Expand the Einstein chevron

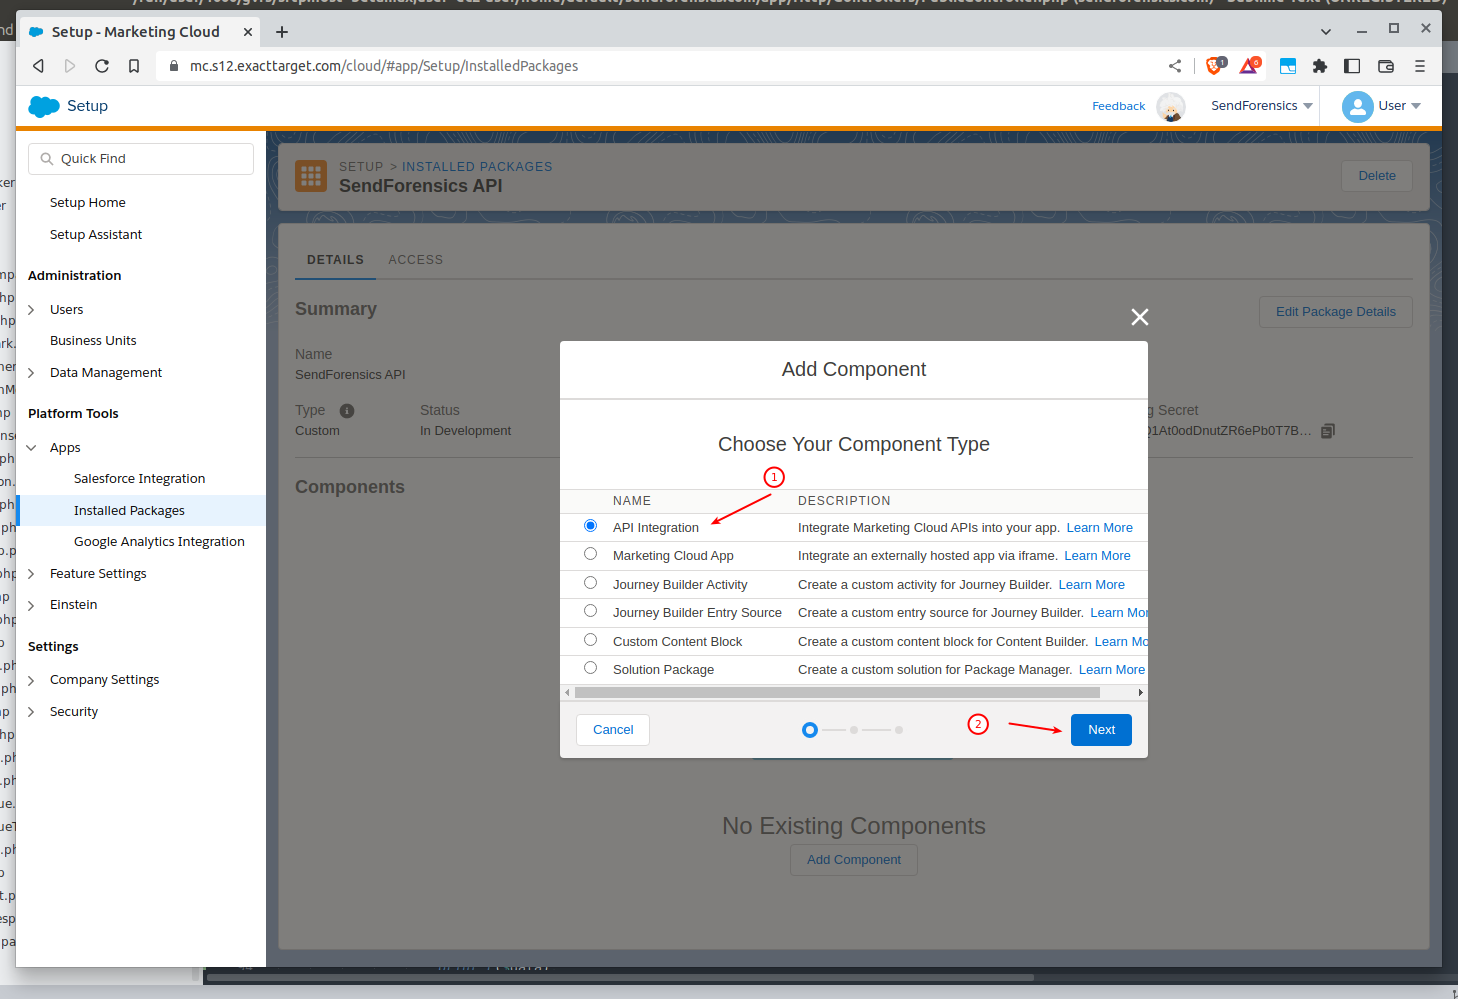coord(31,605)
